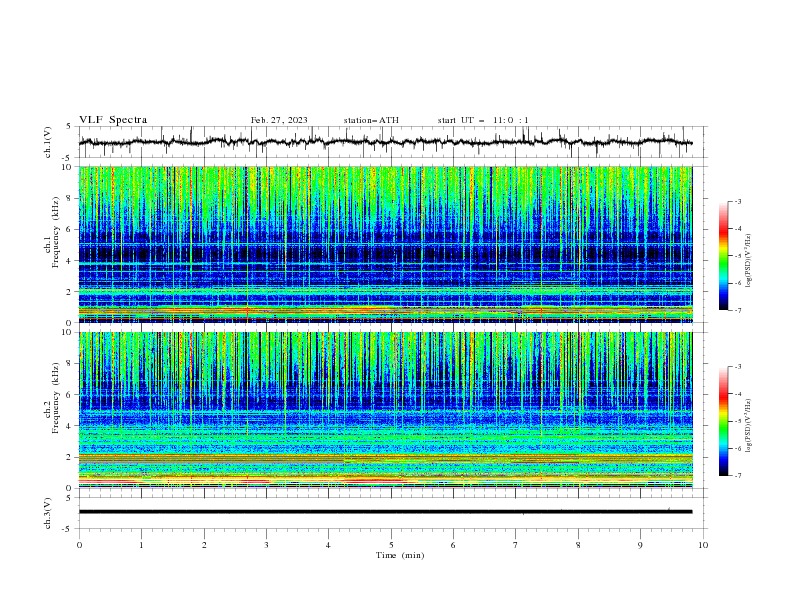Click the 5 tick label on time axis

pos(391,545)
